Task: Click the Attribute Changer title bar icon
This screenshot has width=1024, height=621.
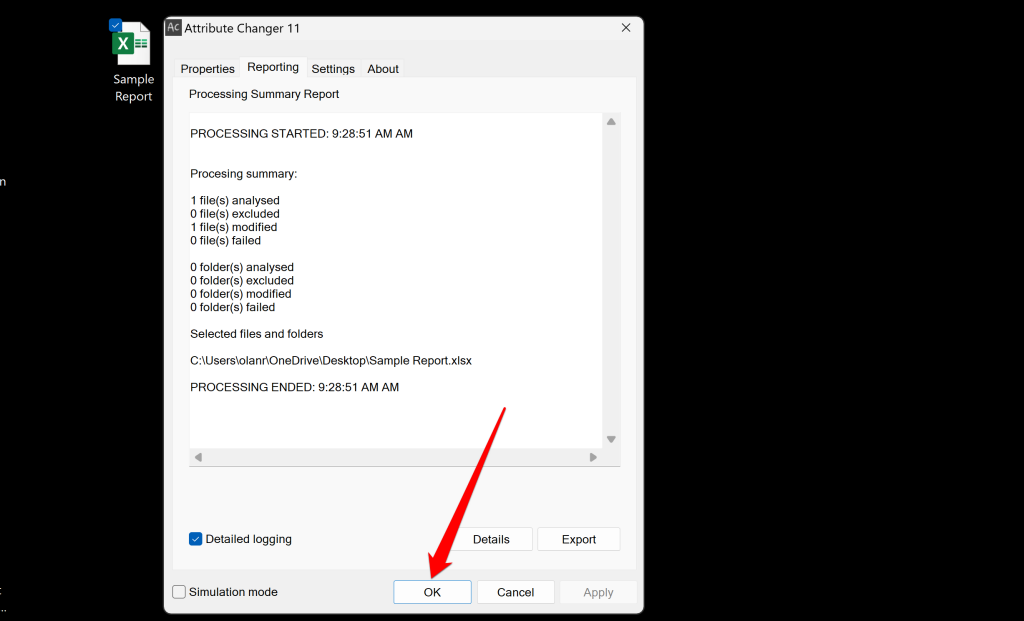Action: (x=173, y=28)
